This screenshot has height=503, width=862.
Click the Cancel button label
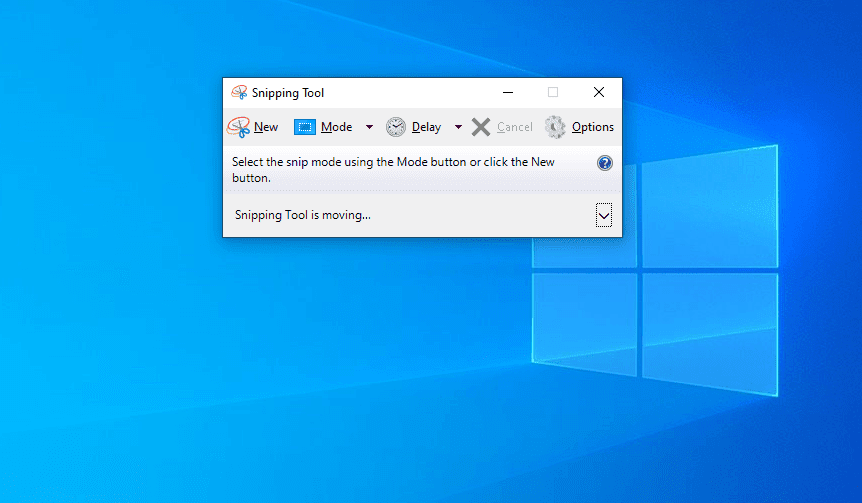515,127
